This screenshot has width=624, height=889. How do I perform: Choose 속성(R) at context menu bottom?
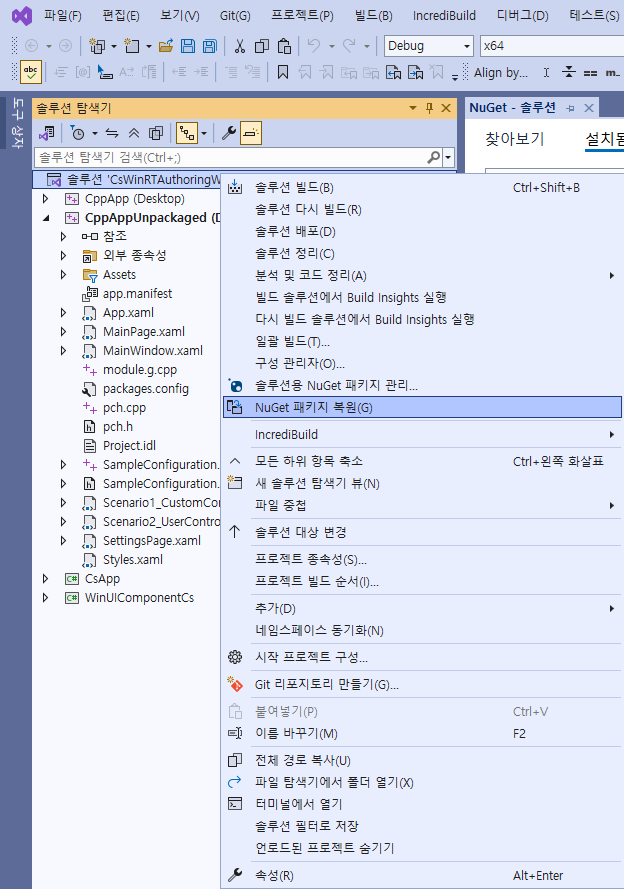[x=422, y=875]
